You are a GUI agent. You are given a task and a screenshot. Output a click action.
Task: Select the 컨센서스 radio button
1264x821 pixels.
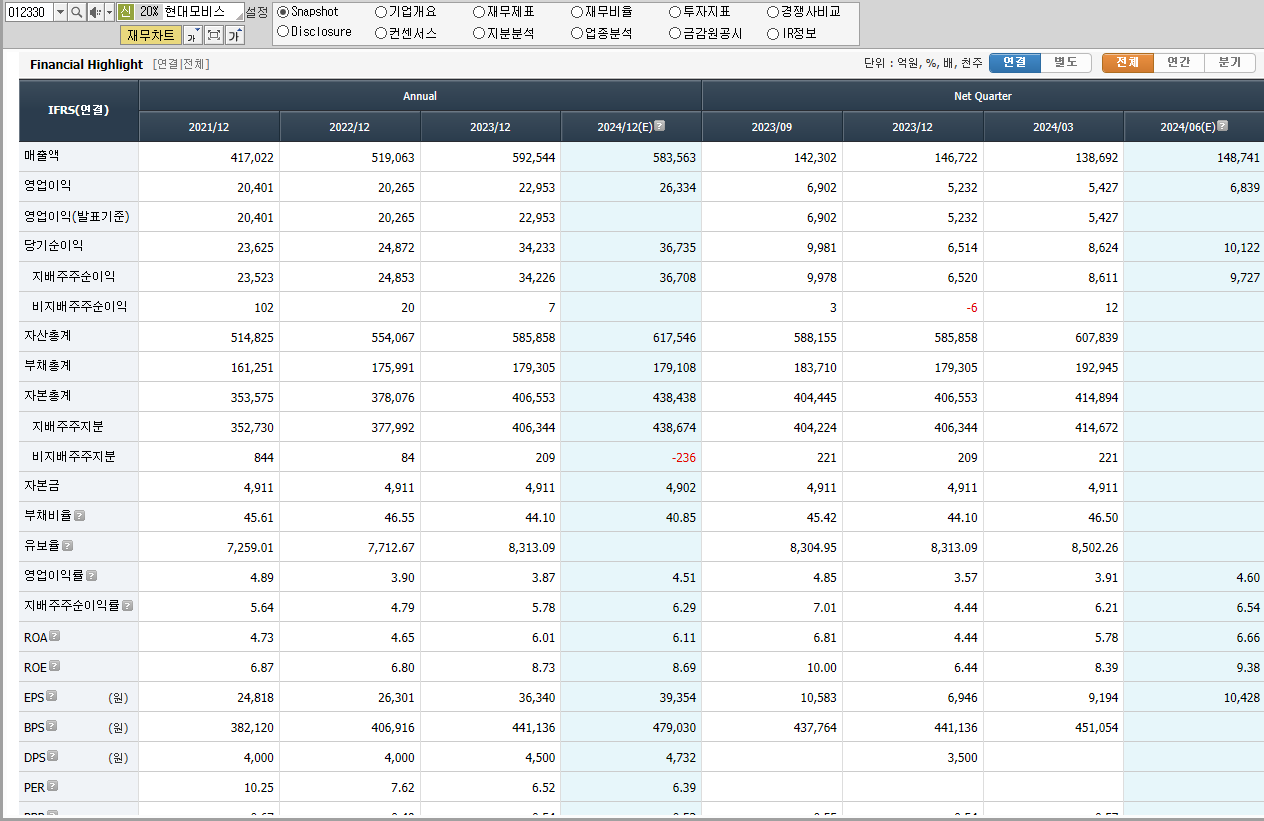pyautogui.click(x=381, y=33)
